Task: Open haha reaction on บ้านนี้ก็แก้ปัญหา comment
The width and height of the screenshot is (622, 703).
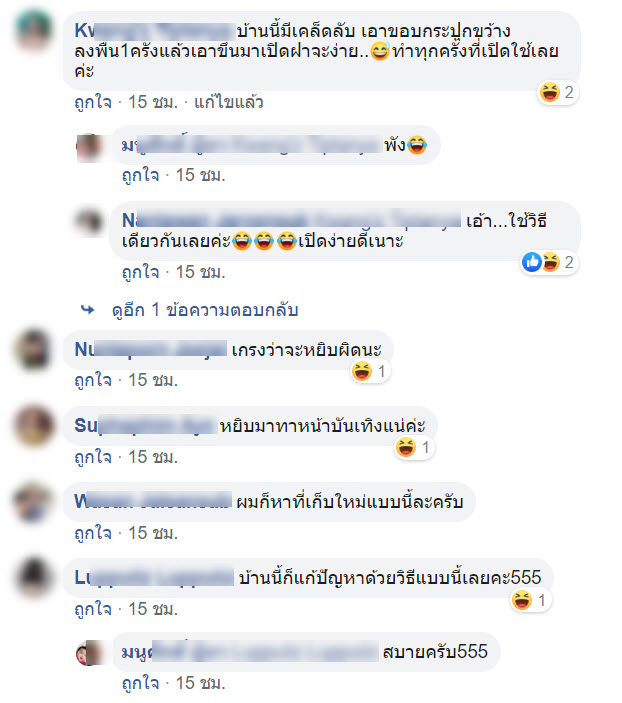Action: coord(531,600)
